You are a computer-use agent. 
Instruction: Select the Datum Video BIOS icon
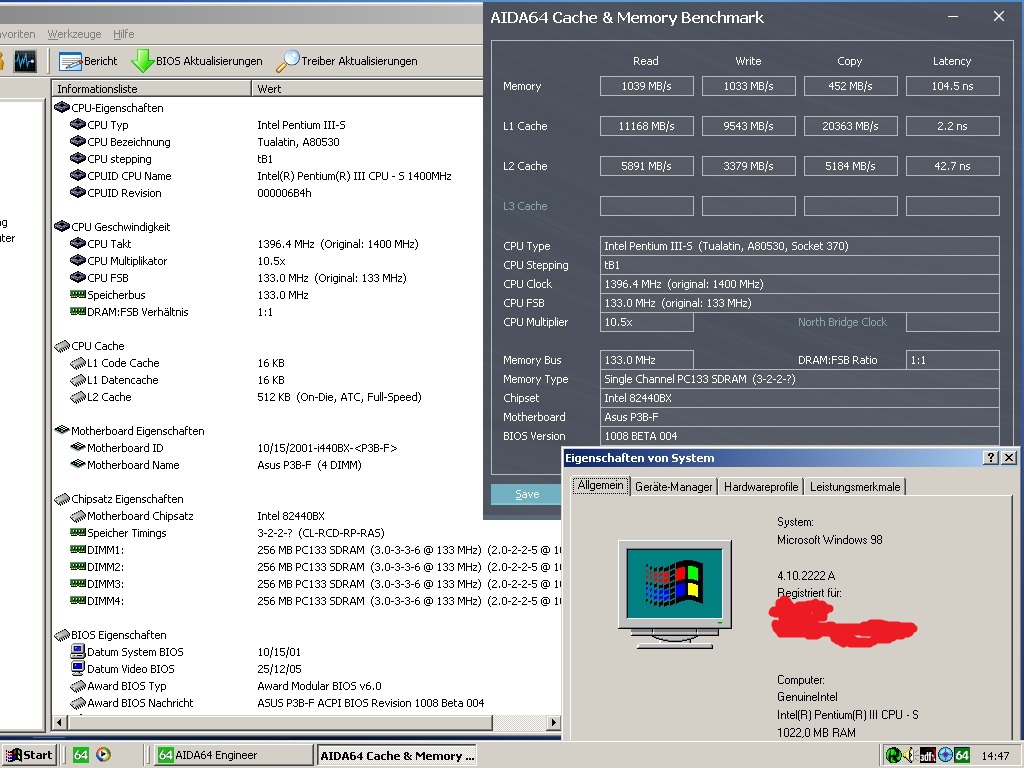(78, 668)
